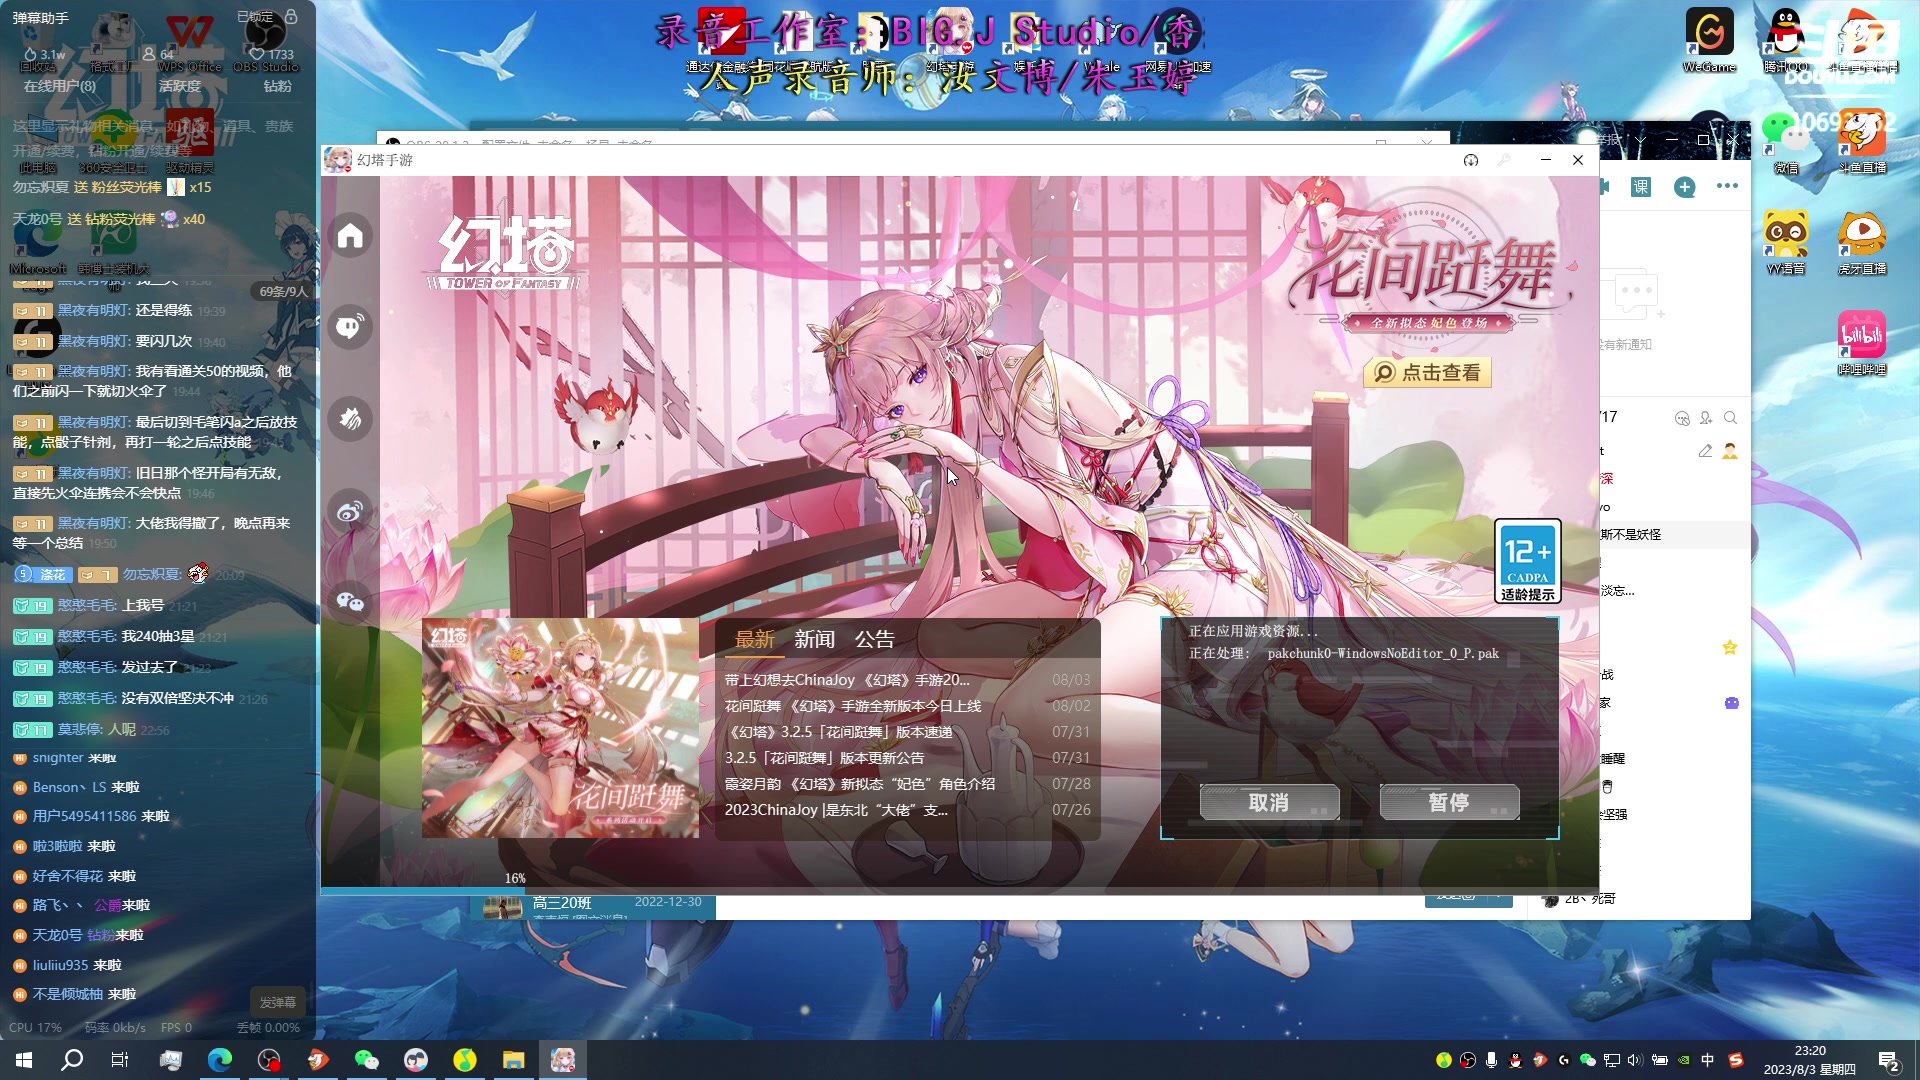Toggle the 已锁定 lock icon in danmaku helper
The width and height of the screenshot is (1920, 1080).
[x=291, y=17]
